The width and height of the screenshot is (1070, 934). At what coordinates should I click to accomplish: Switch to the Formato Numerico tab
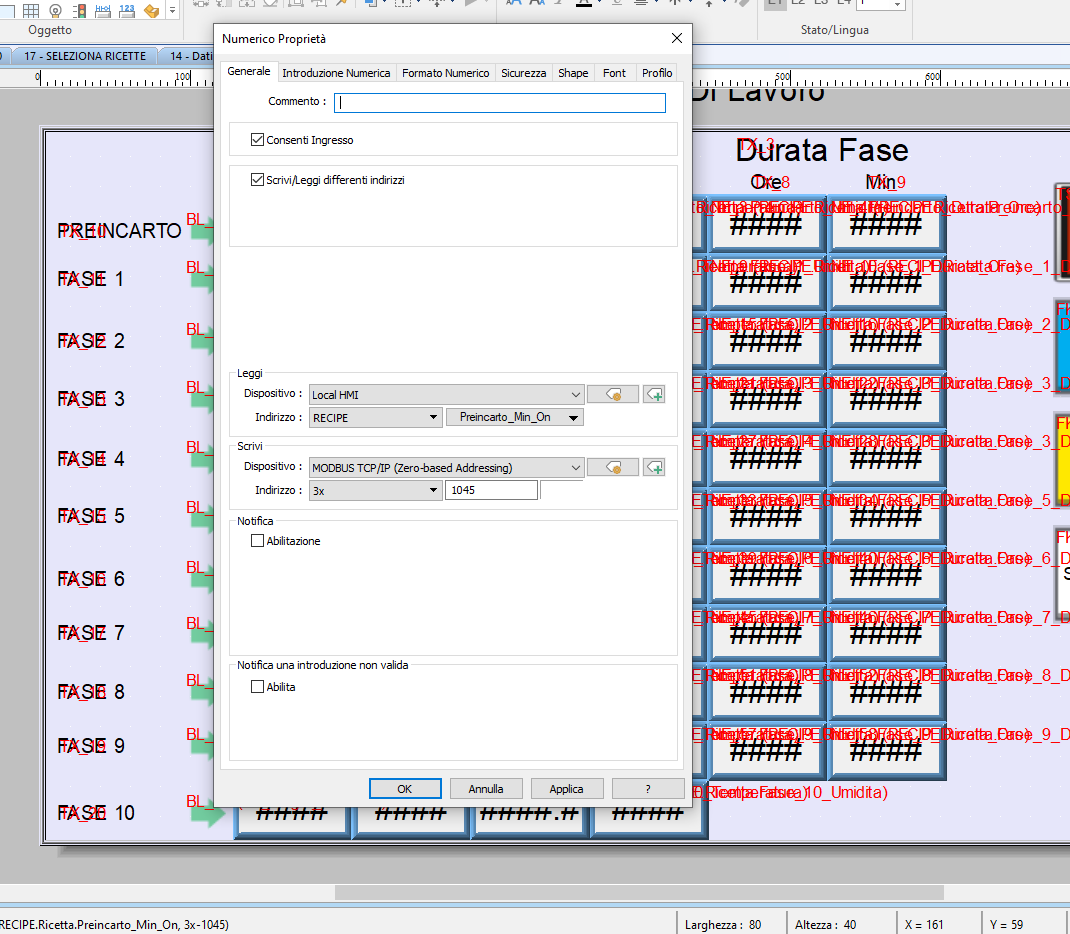(x=446, y=73)
